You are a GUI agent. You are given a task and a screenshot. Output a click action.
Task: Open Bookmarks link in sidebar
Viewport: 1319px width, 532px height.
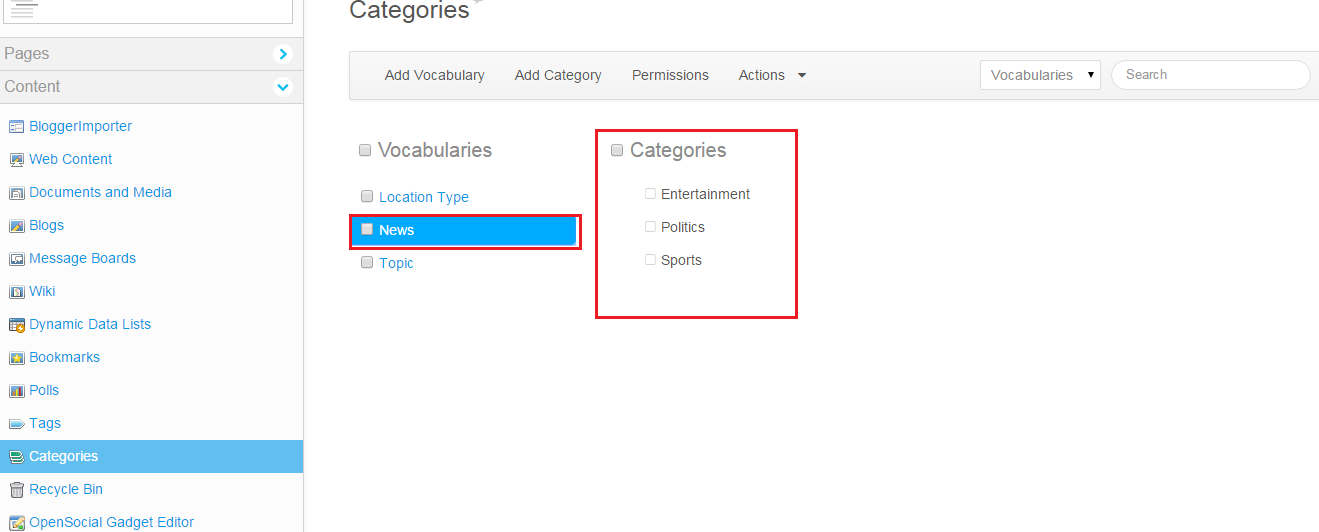point(64,358)
